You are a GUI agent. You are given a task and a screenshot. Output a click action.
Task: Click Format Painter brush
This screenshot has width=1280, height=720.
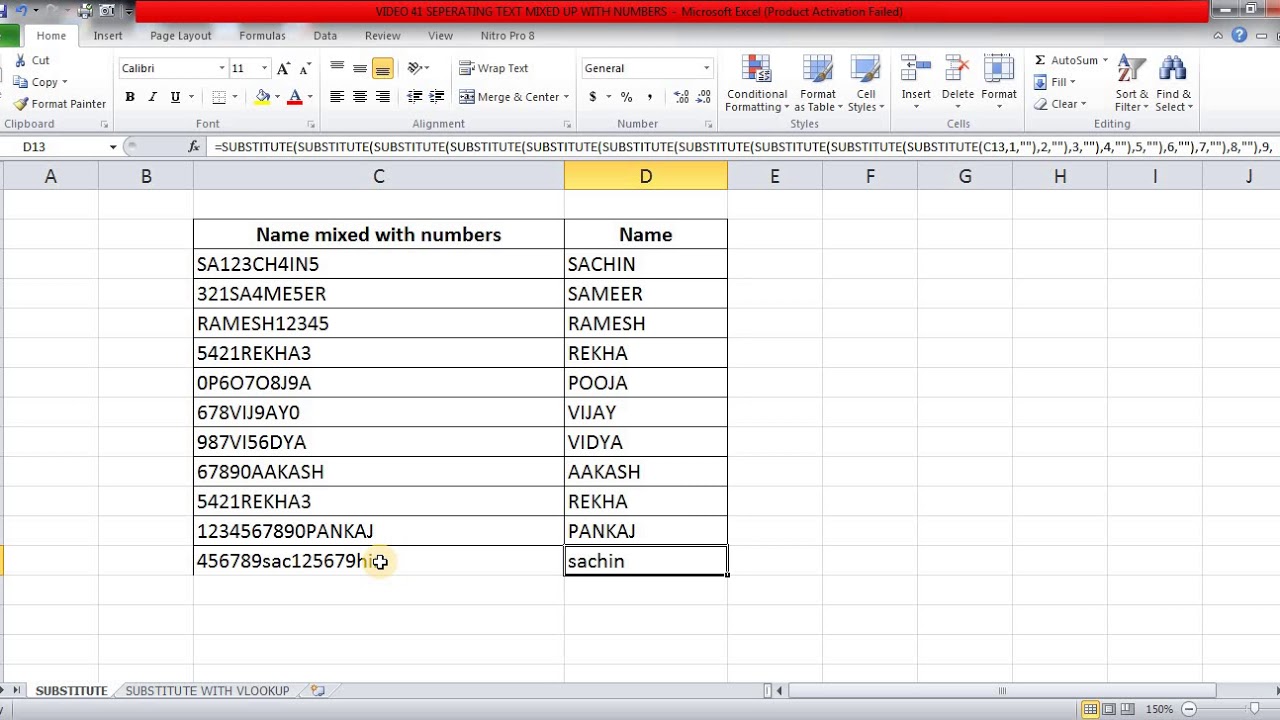point(20,103)
